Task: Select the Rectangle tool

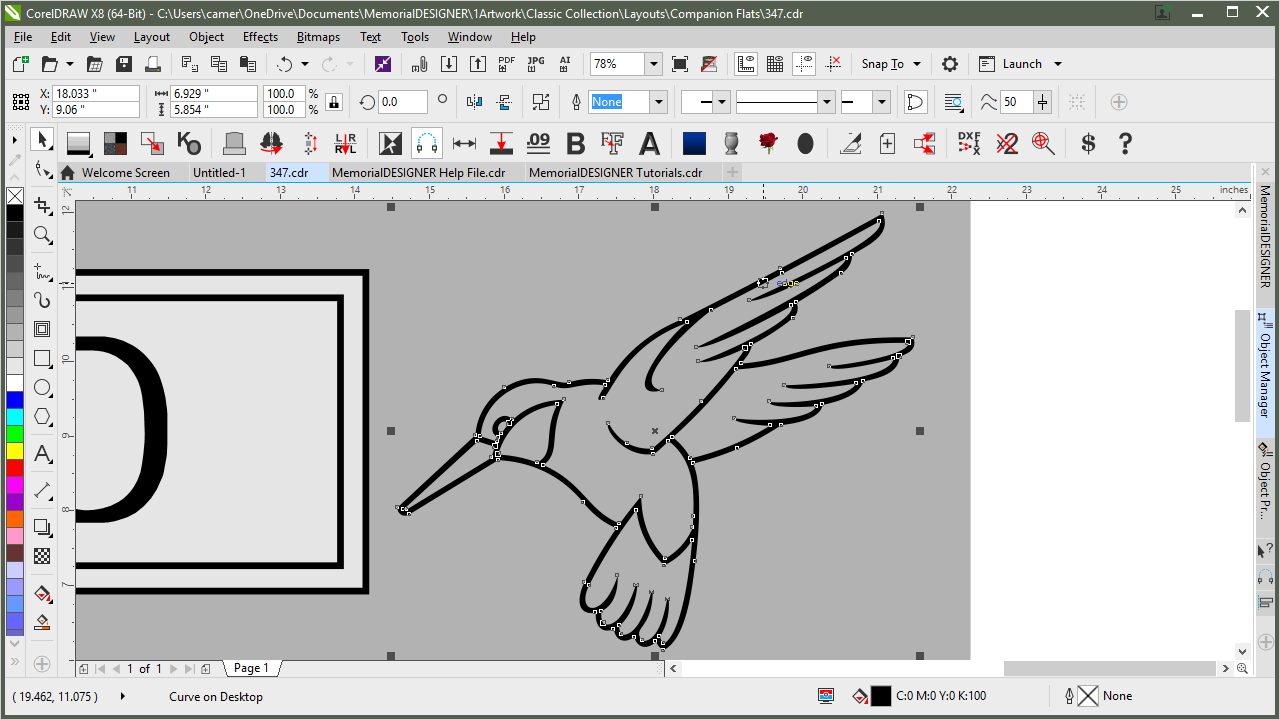Action: tap(42, 358)
